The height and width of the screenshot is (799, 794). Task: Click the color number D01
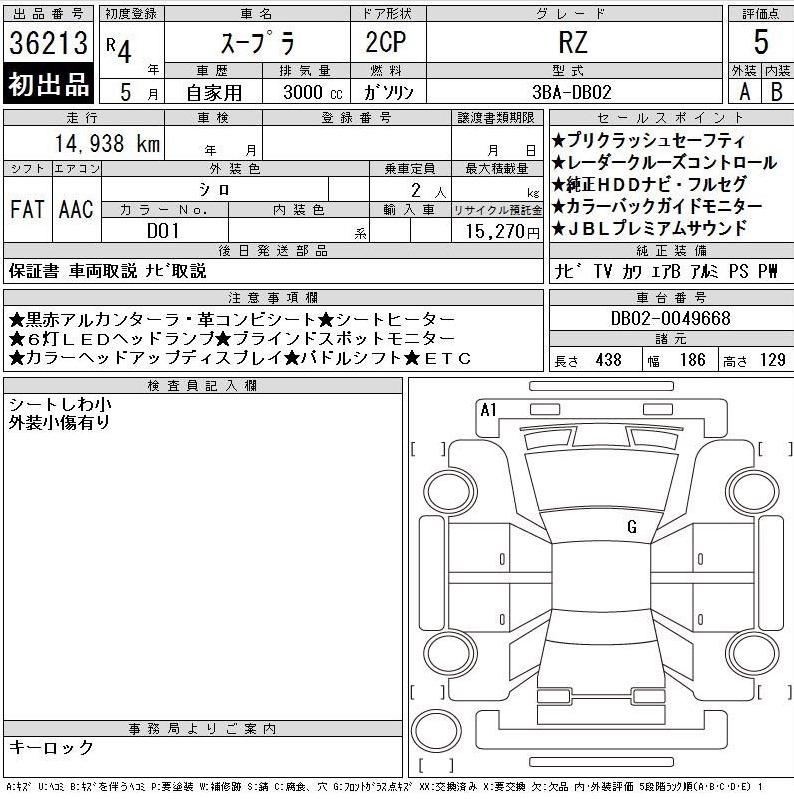(x=163, y=231)
